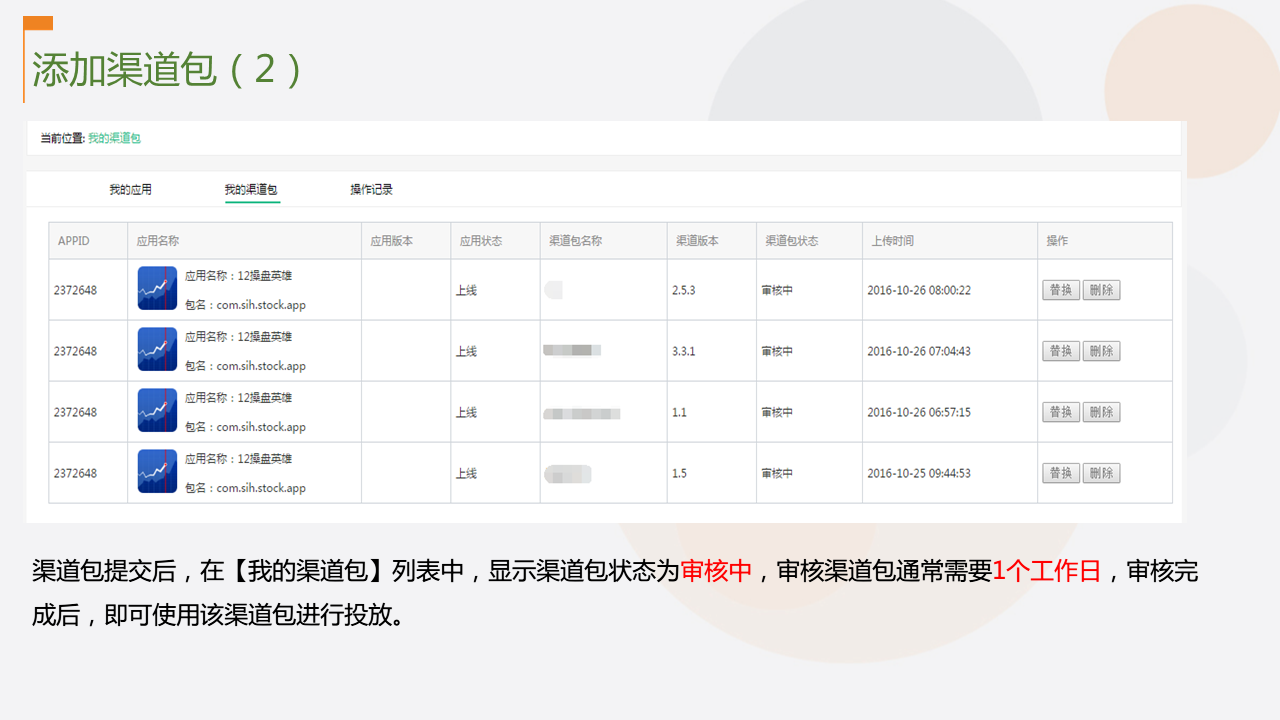Click 上线 app status in the 3.3.1 row
This screenshot has width=1280, height=720.
tap(466, 351)
